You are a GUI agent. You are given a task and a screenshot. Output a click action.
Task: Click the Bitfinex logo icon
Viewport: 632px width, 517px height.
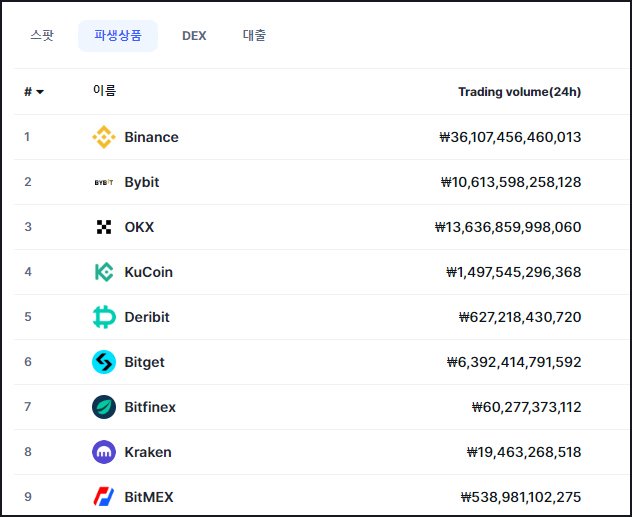tap(104, 407)
